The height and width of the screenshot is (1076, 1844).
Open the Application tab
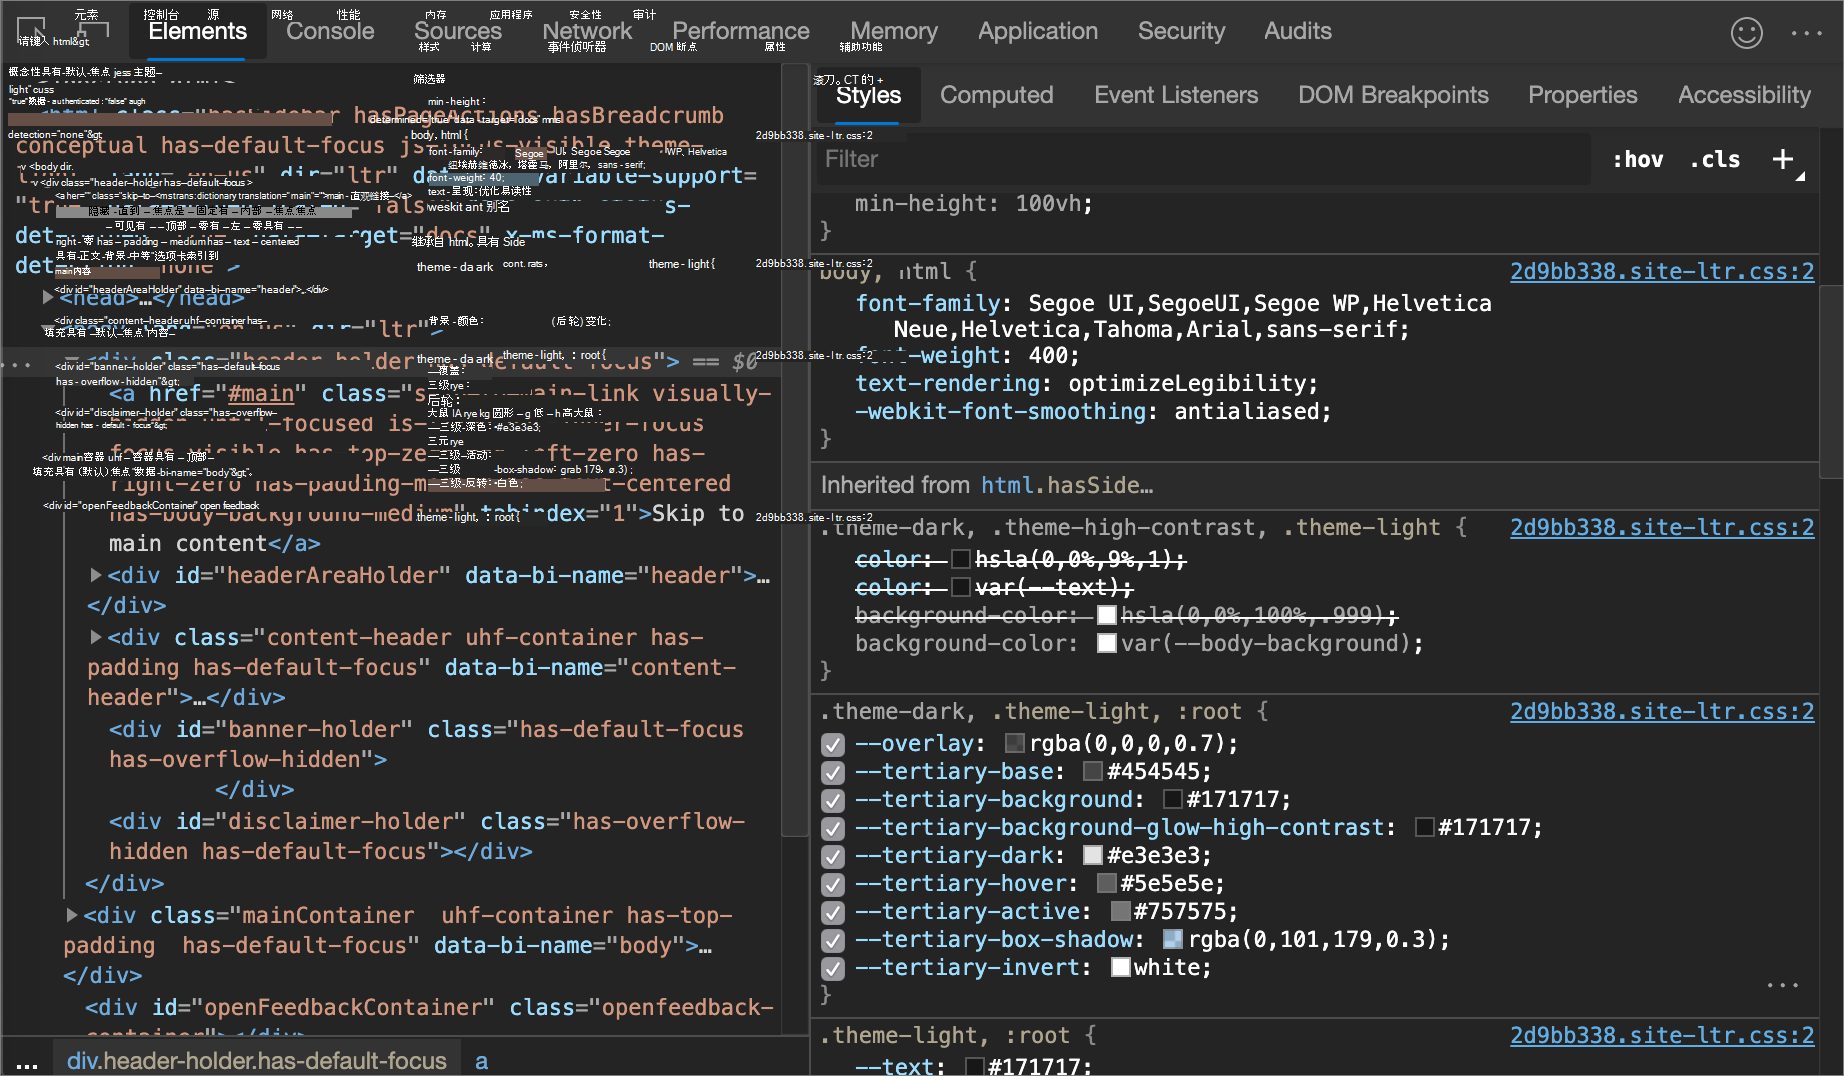tap(1038, 31)
